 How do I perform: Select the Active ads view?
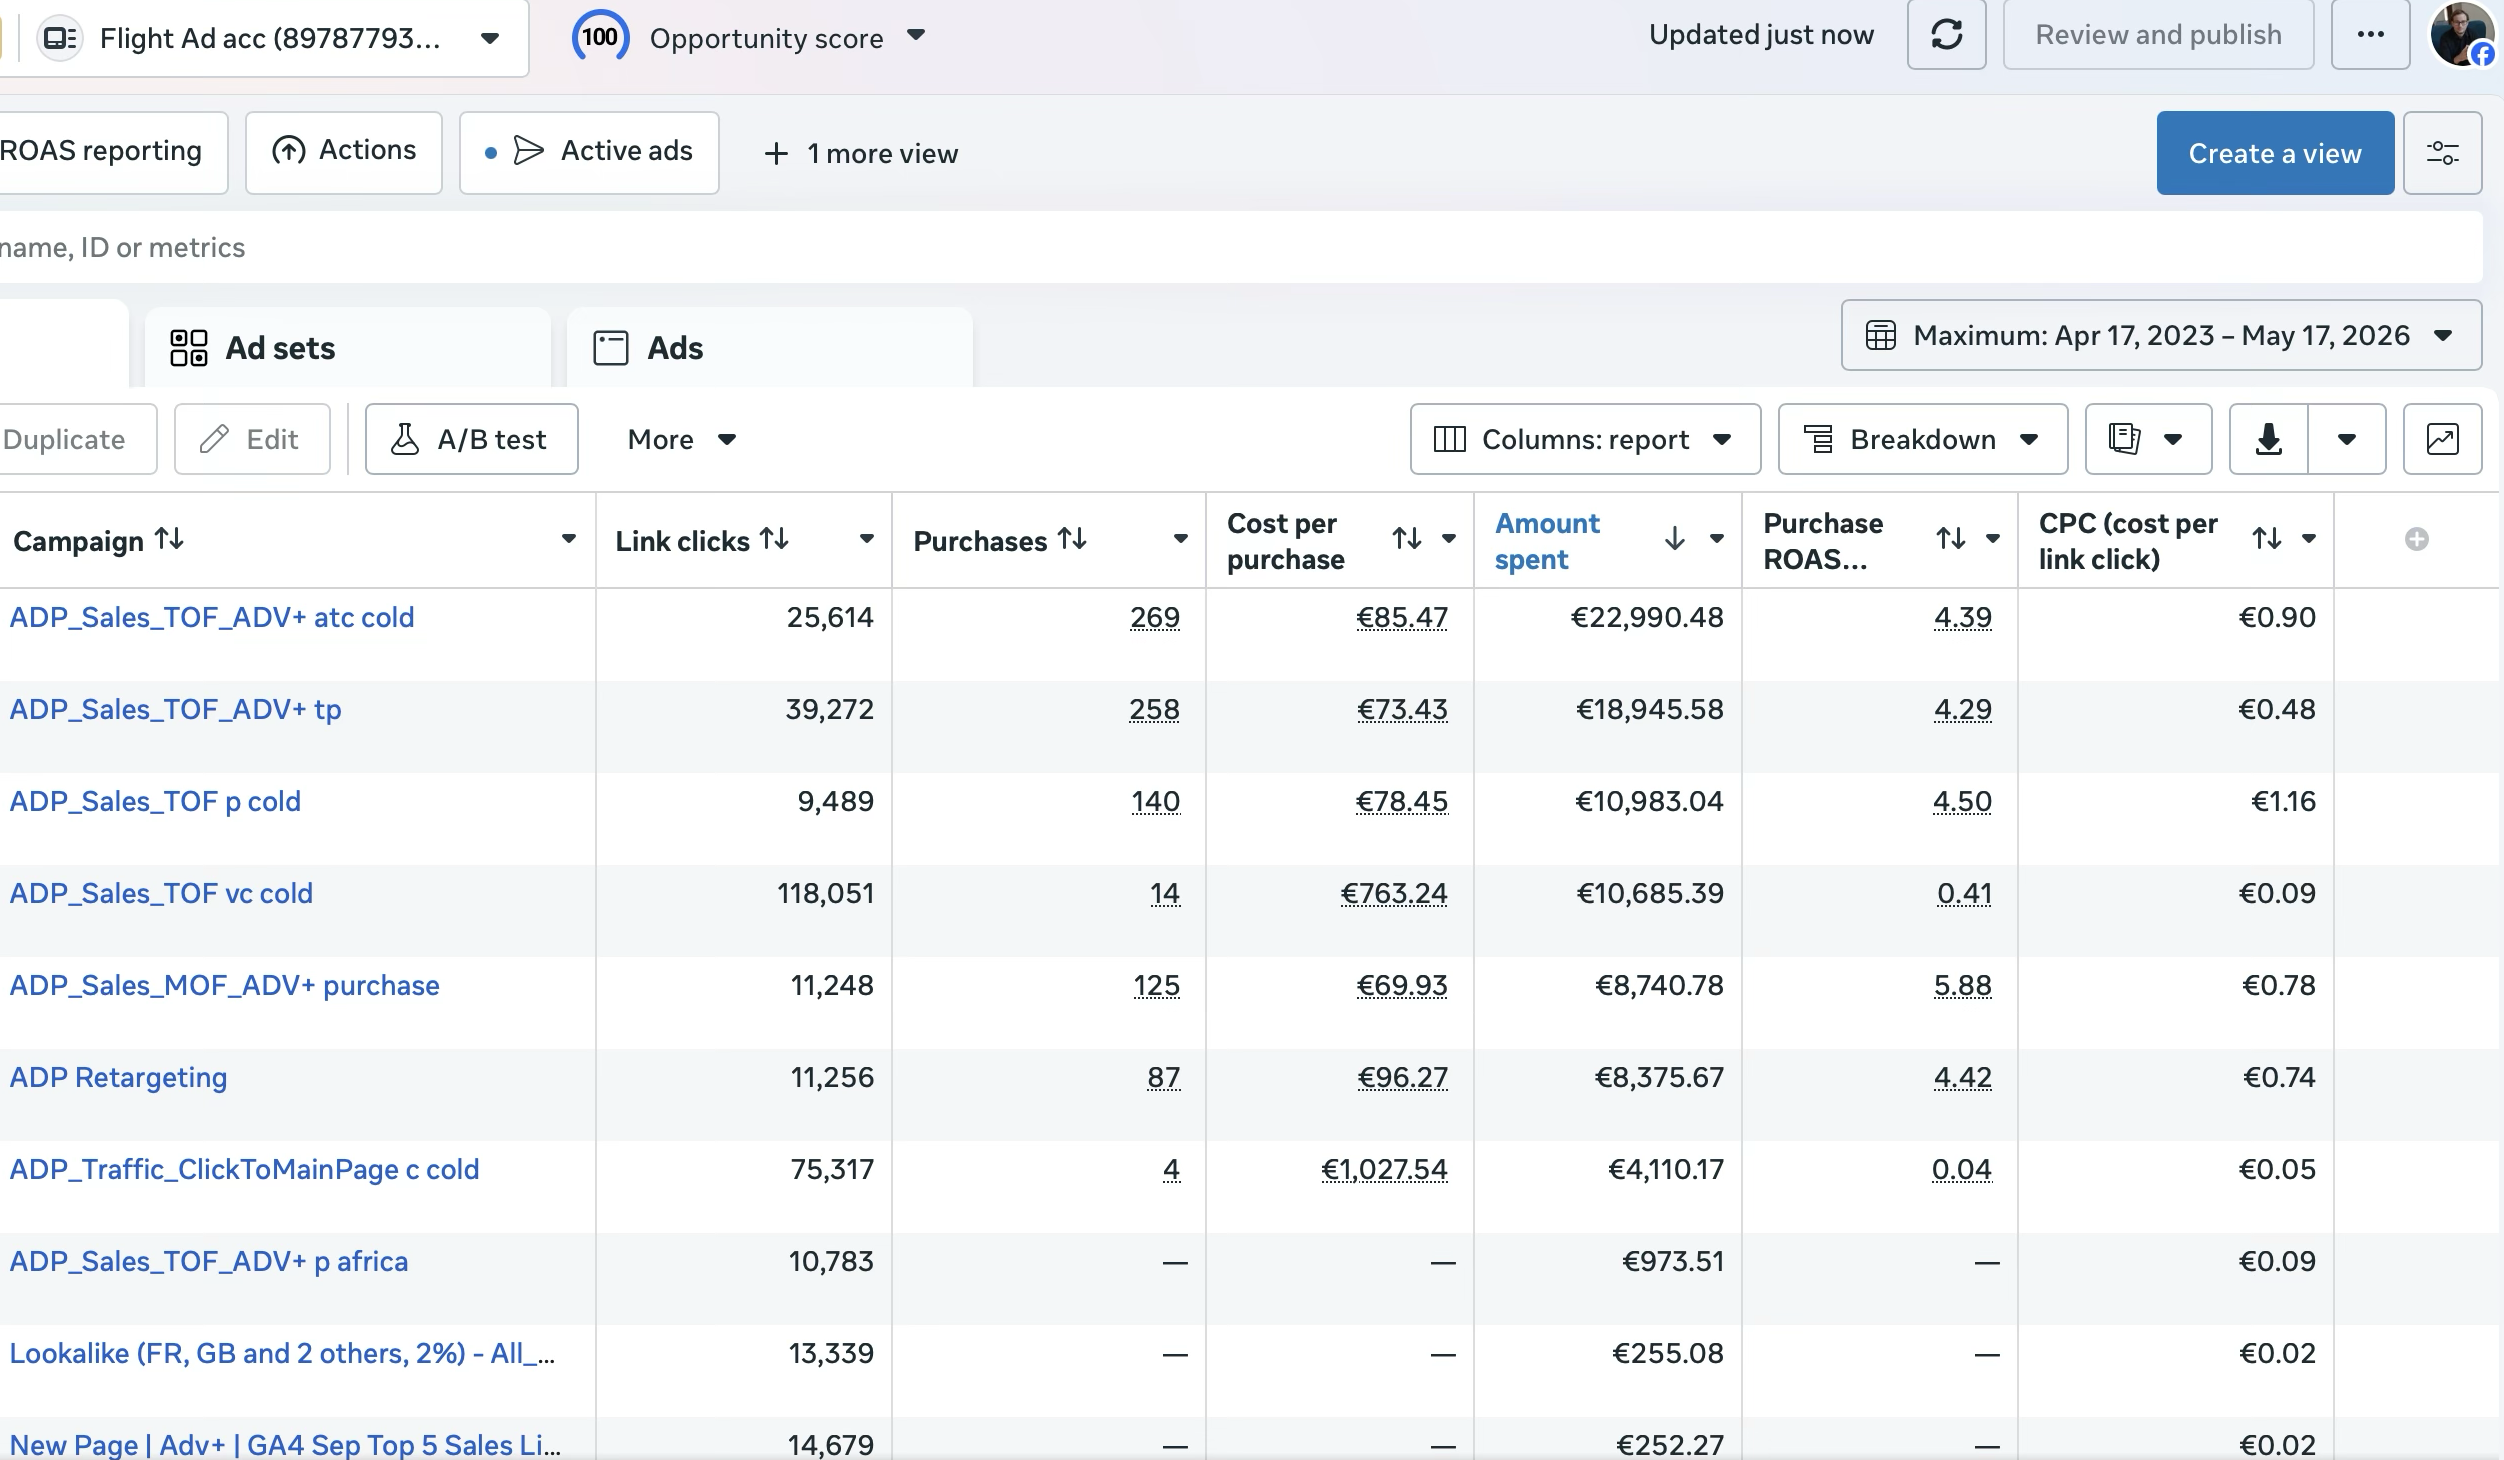coord(589,152)
